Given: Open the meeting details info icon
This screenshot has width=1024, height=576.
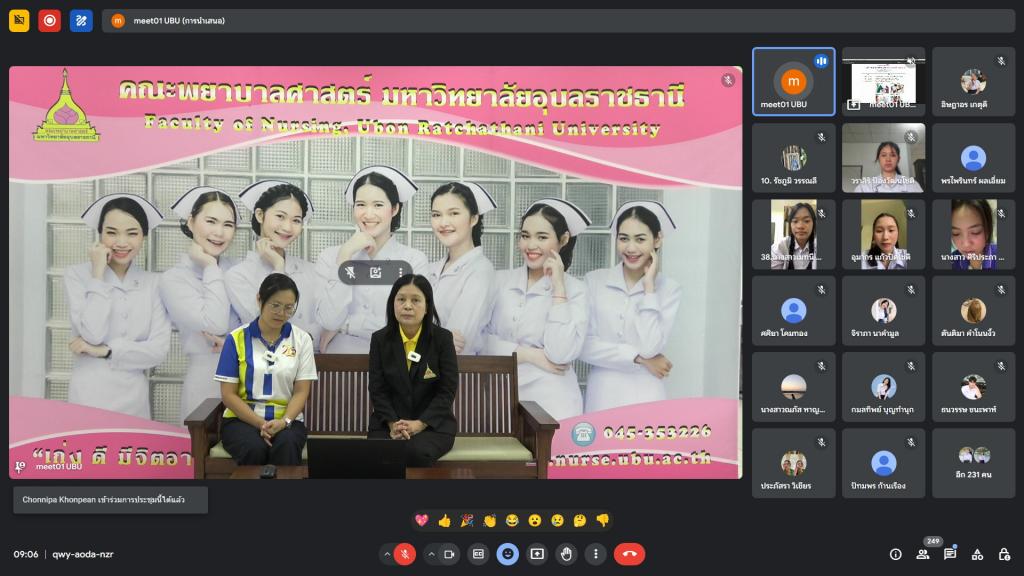Looking at the screenshot, I should click(895, 554).
